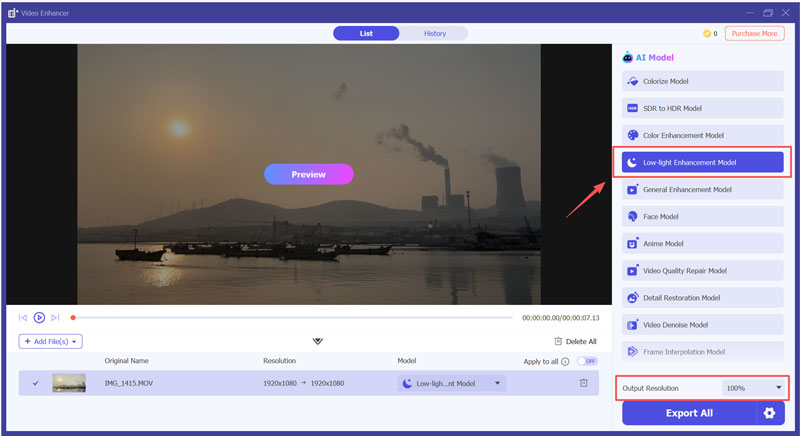This screenshot has width=800, height=436.
Task: Choose Frame Interpolation Model
Action: point(702,351)
